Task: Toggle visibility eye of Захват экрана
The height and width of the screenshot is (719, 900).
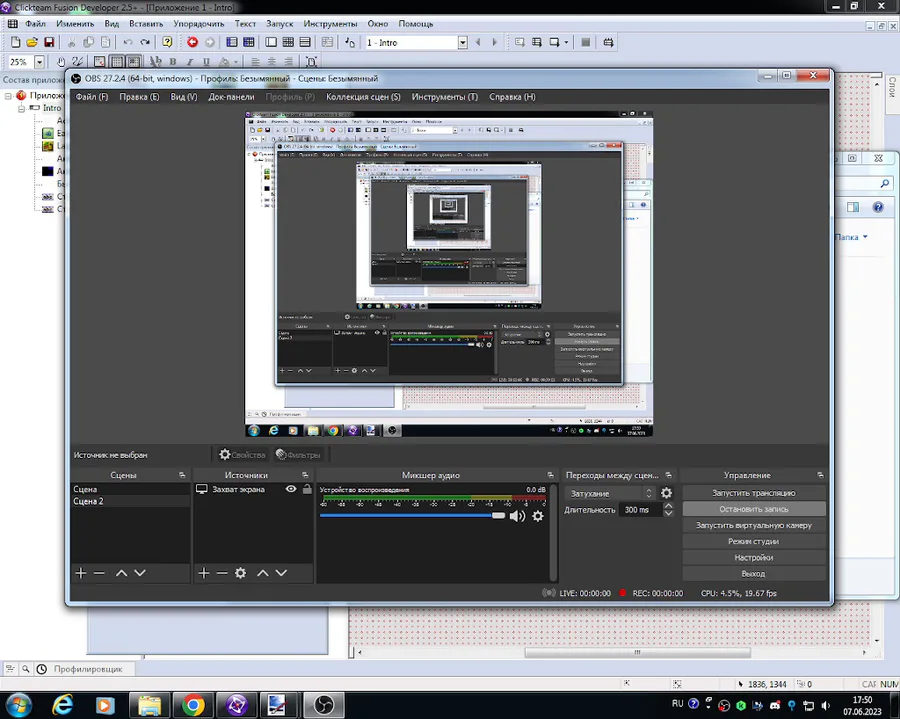Action: (291, 489)
